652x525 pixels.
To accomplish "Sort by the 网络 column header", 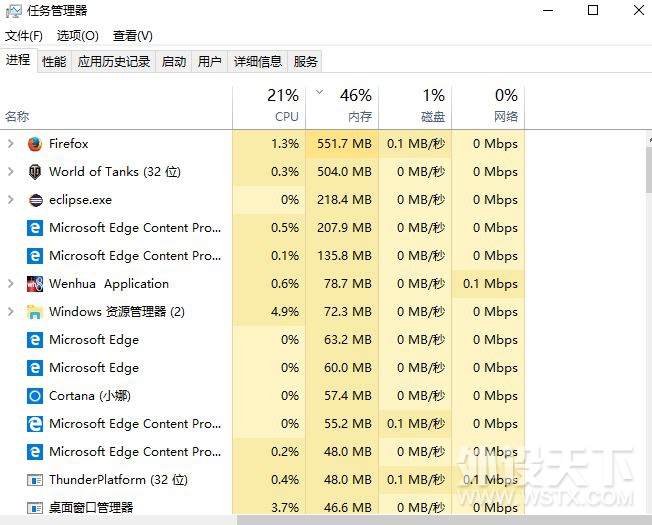I will click(x=488, y=107).
